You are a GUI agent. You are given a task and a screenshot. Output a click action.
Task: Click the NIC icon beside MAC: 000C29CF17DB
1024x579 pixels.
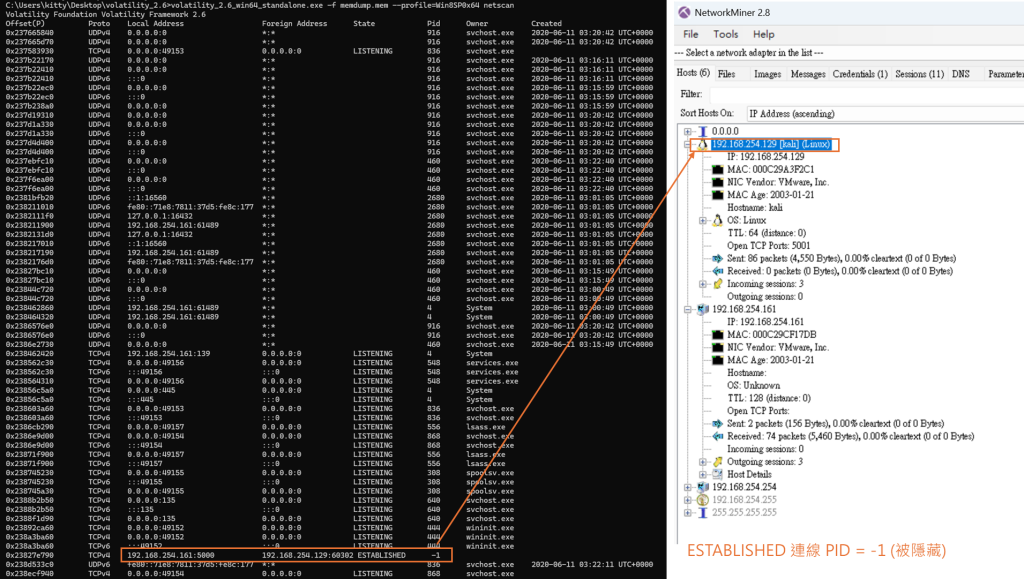[718, 335]
